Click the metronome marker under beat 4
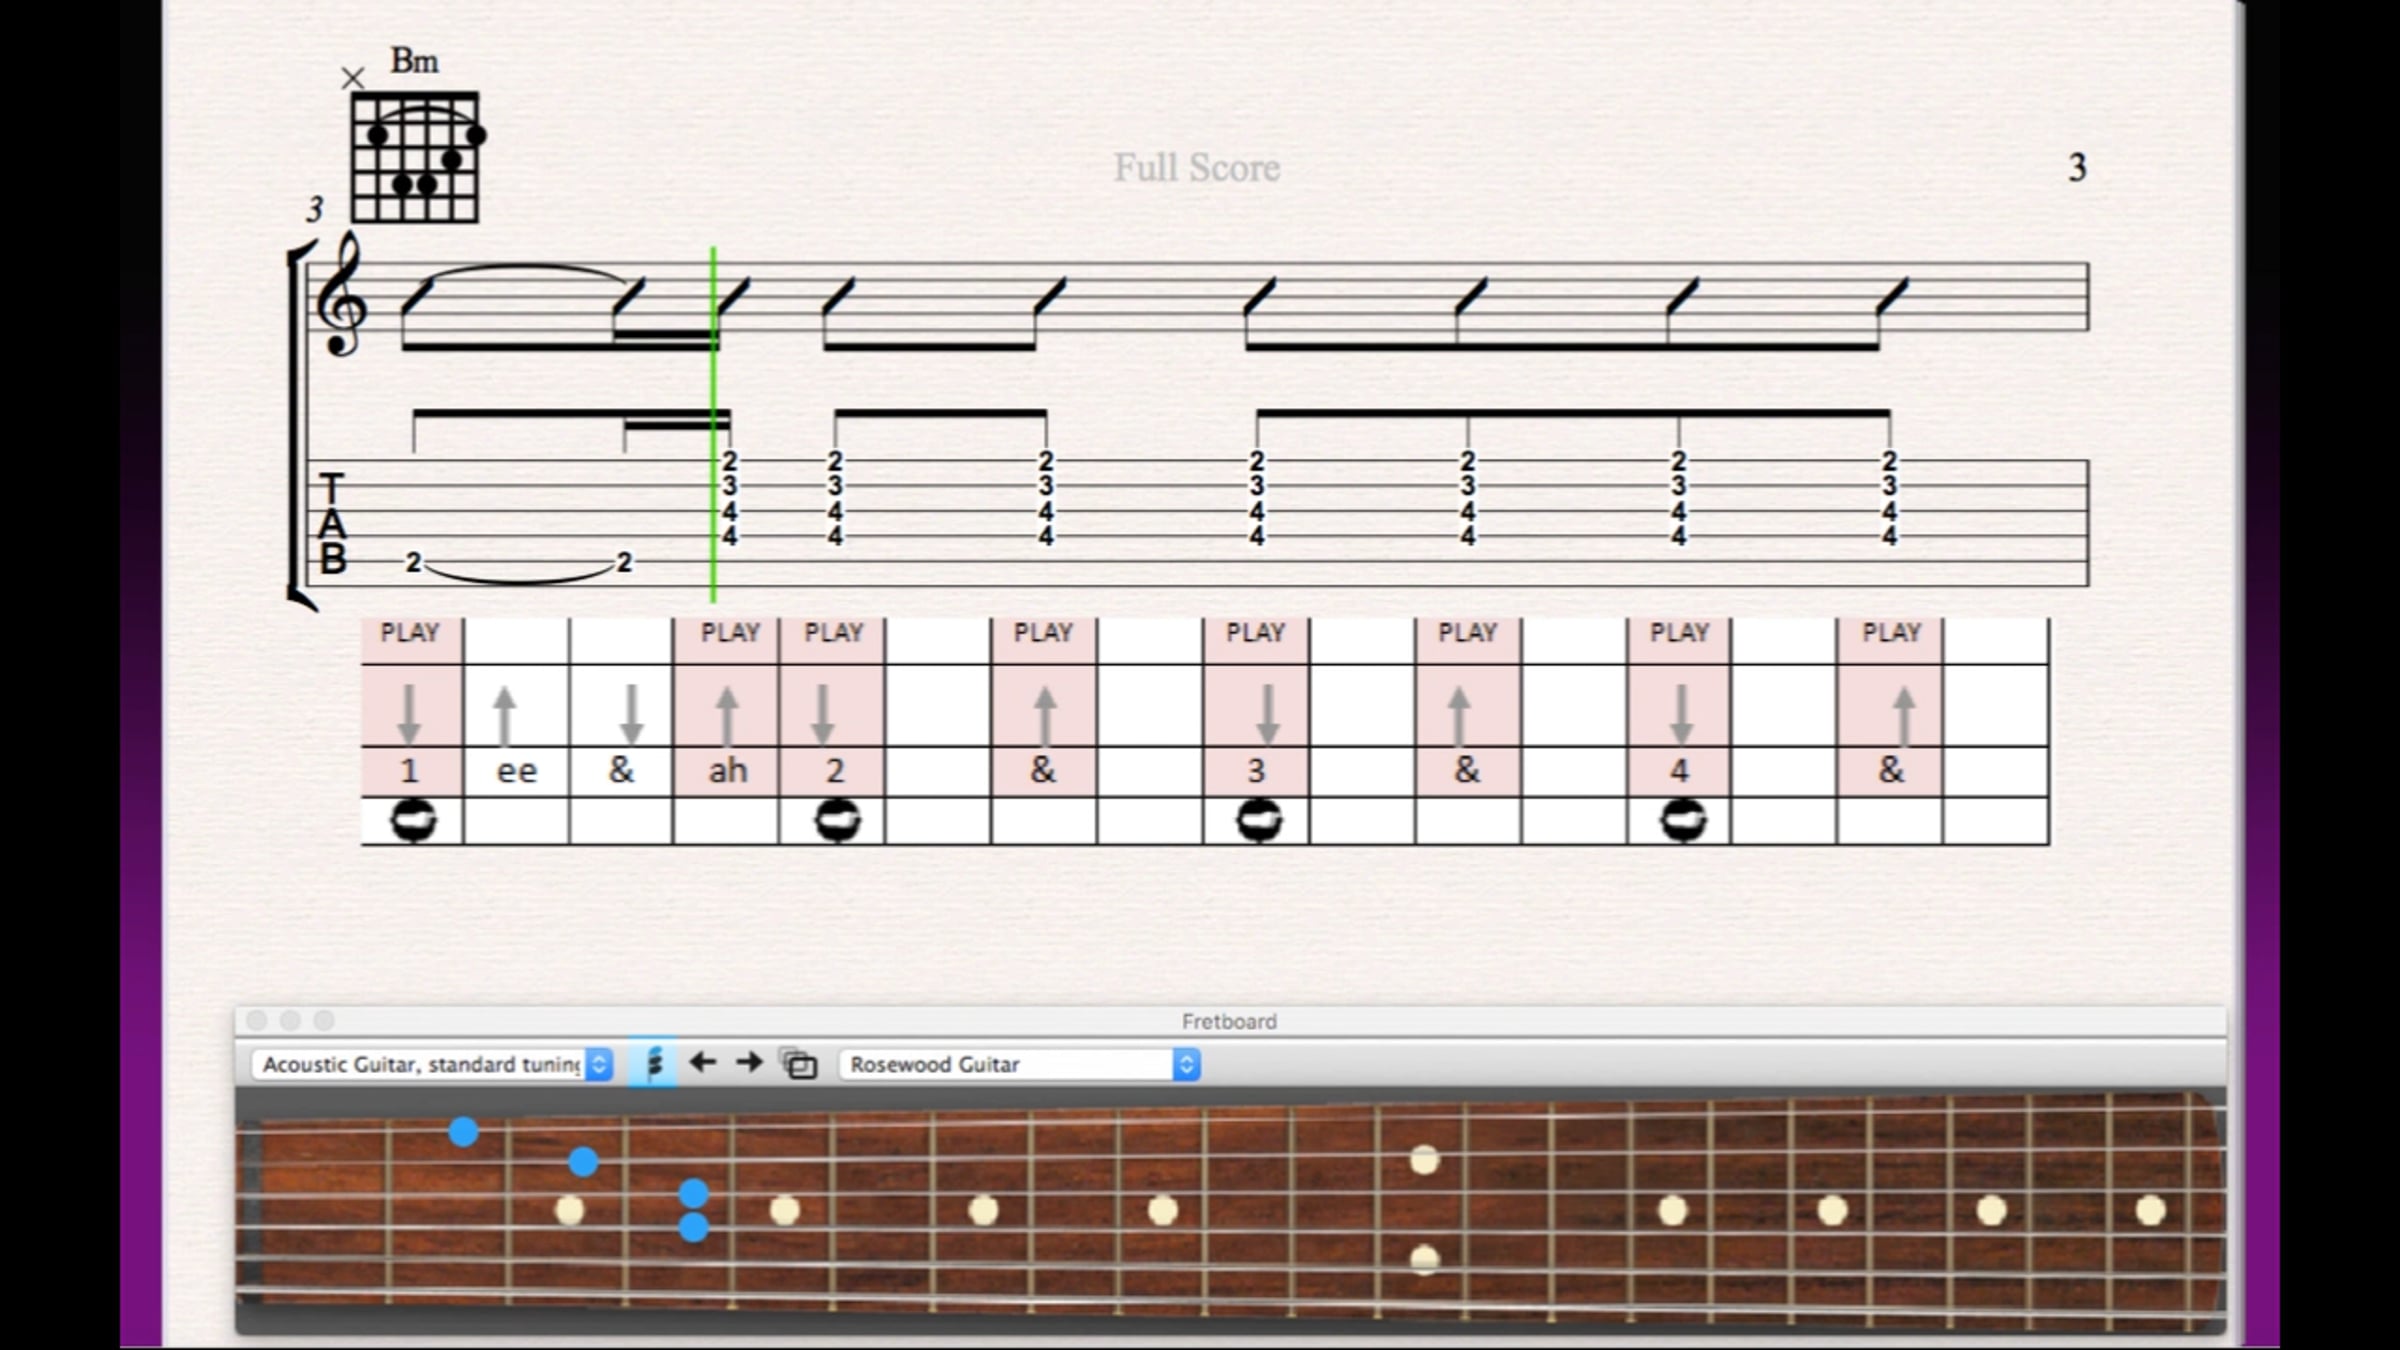2400x1350 pixels. [x=1683, y=820]
